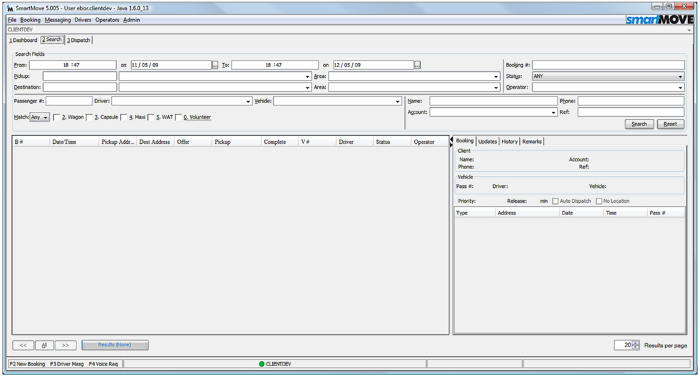This screenshot has width=700, height=377.
Task: Go to next results page with >>
Action: click(x=66, y=345)
